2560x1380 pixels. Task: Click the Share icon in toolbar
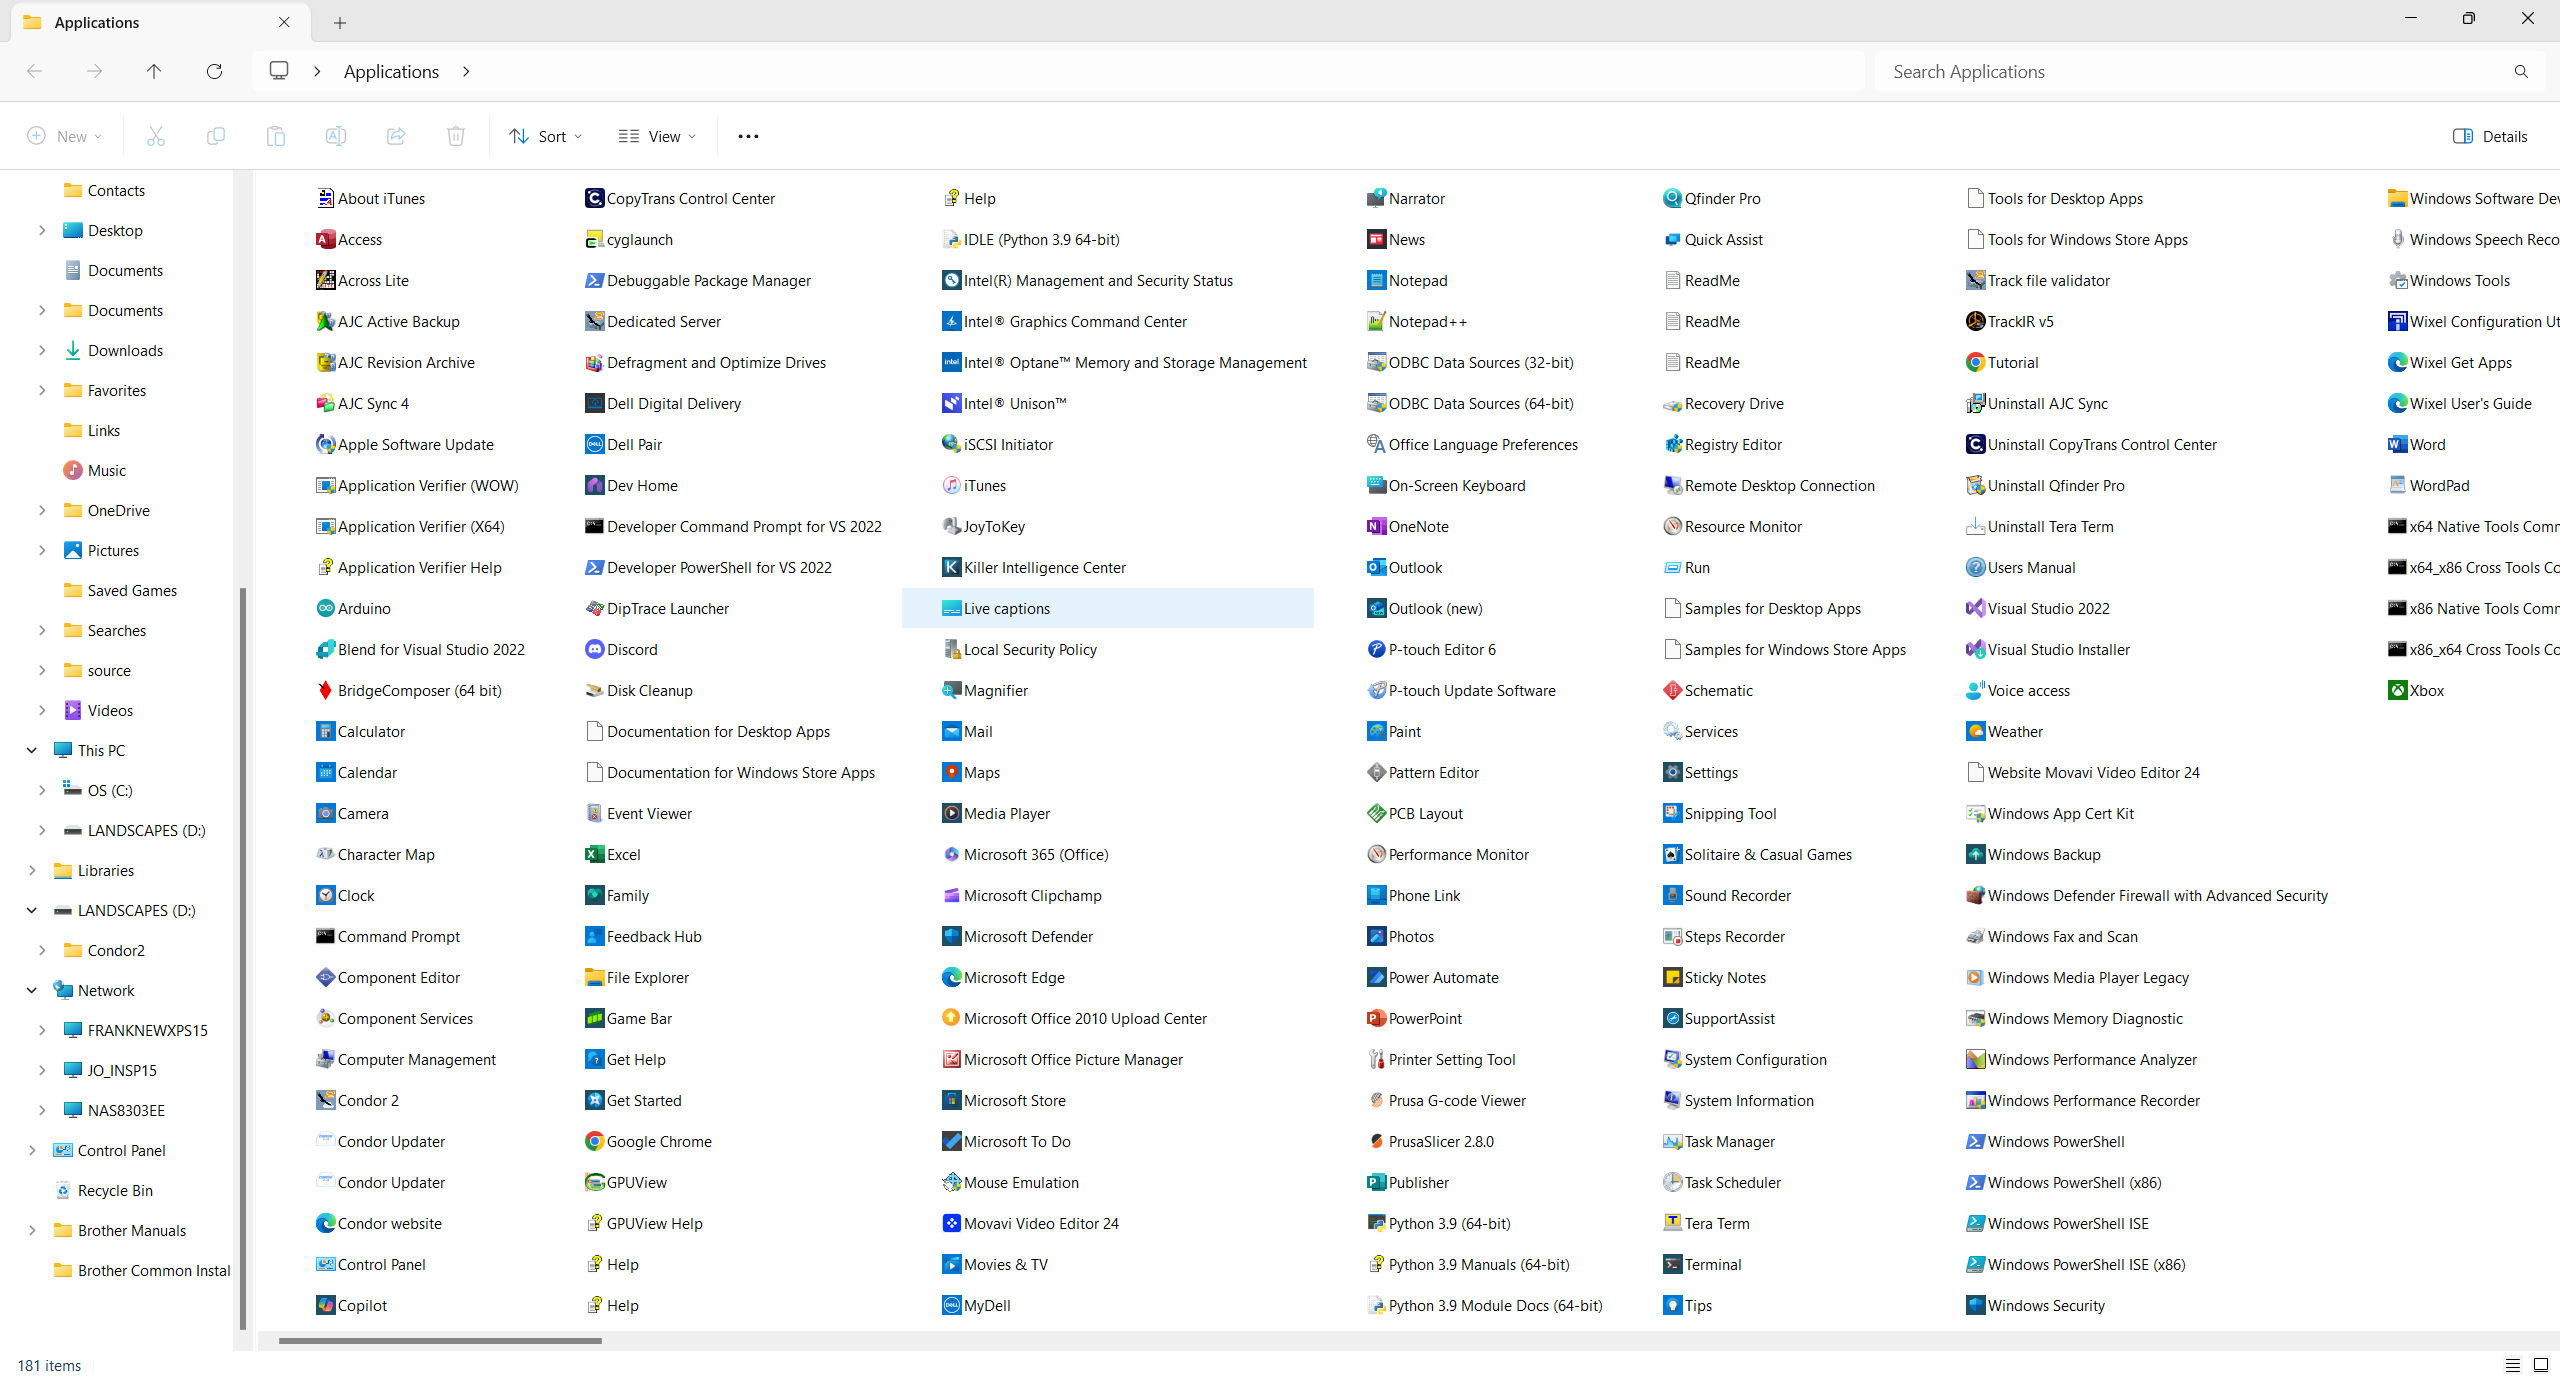(x=395, y=136)
